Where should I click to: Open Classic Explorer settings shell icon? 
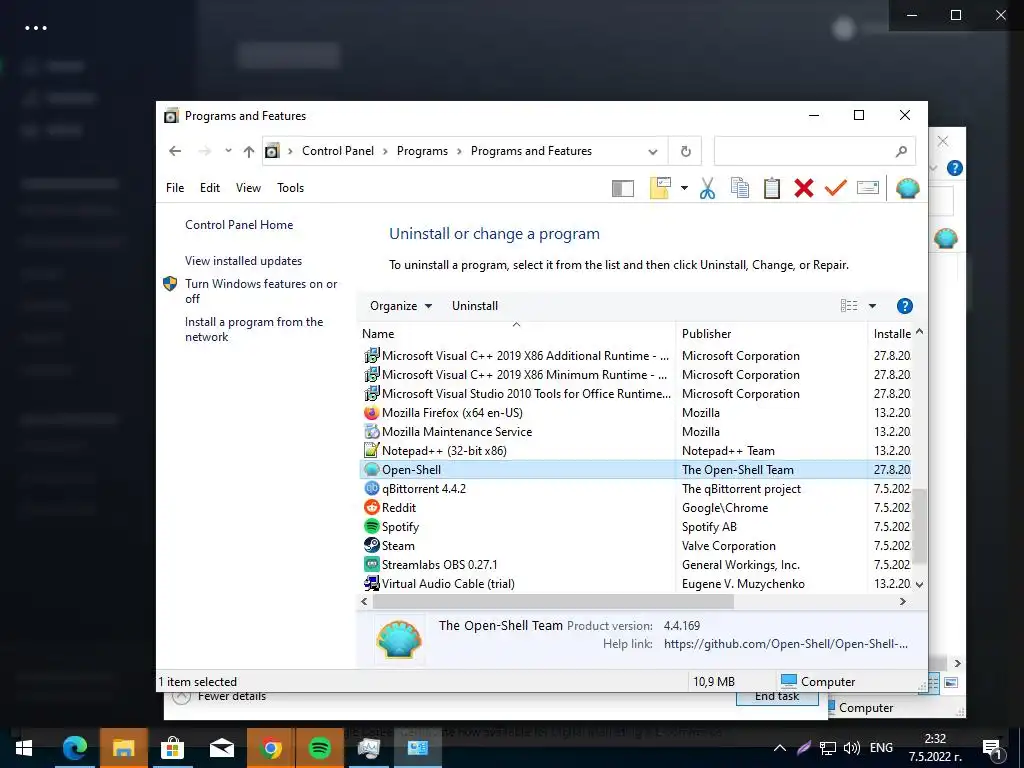coord(908,188)
